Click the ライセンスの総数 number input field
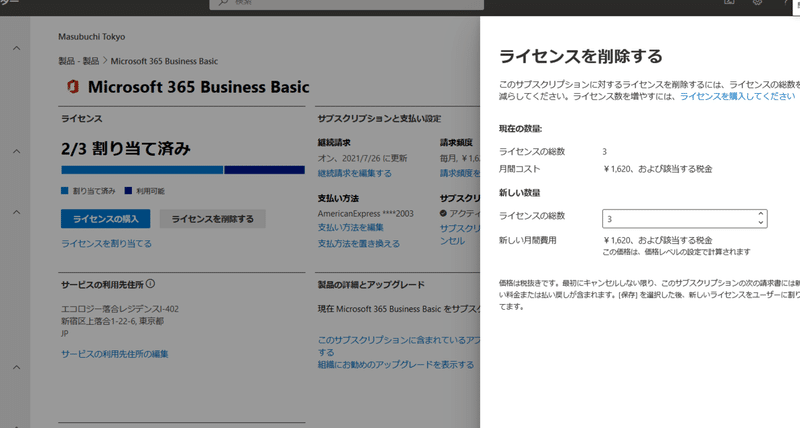Screen dimensions: 800x428 685,219
